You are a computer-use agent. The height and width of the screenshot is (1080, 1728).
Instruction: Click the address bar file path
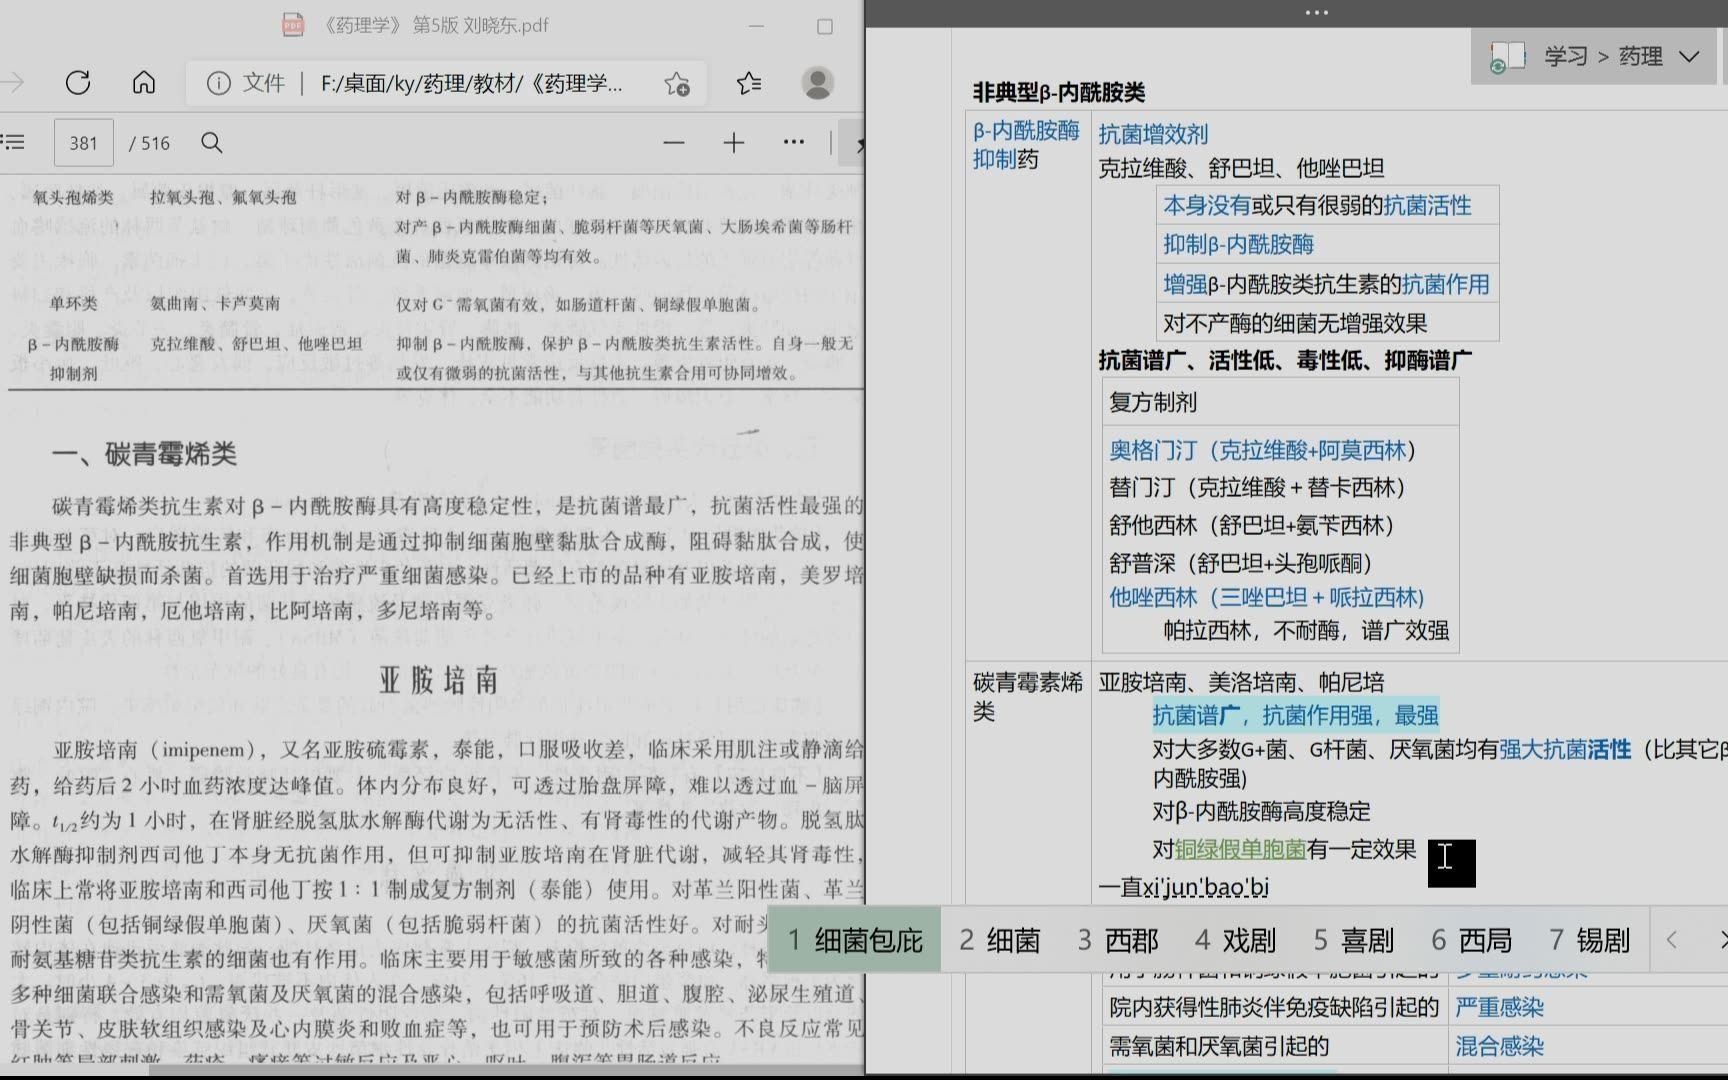tap(471, 83)
